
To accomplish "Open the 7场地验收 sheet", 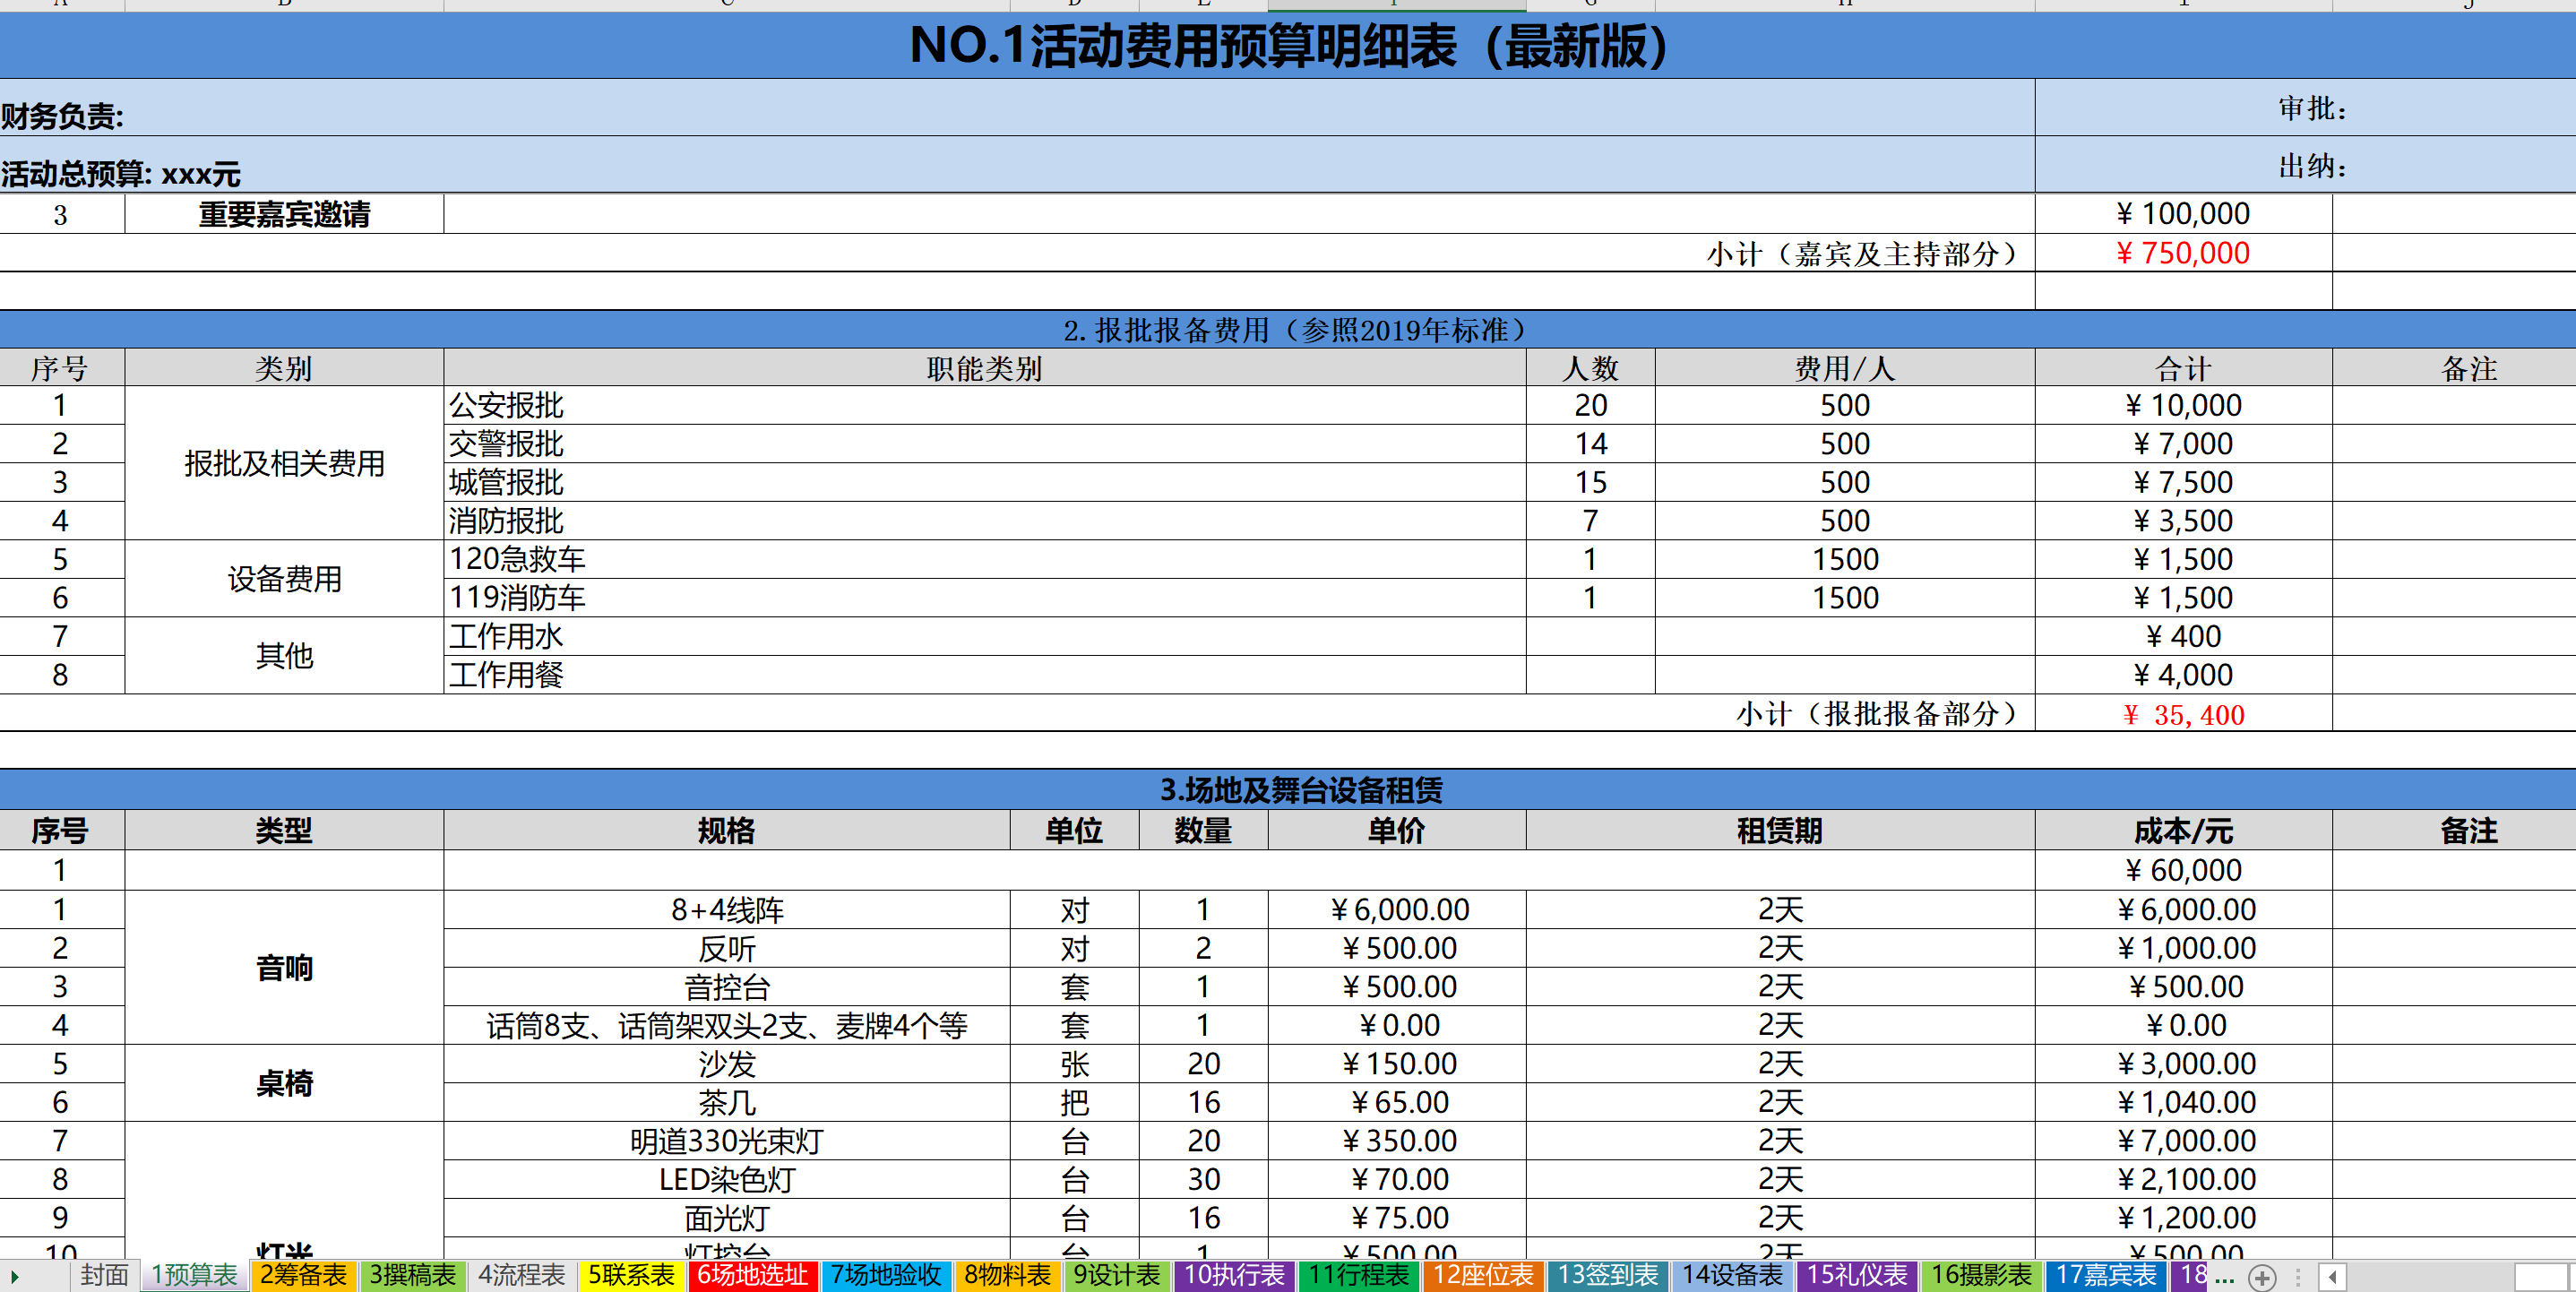I will (886, 1276).
